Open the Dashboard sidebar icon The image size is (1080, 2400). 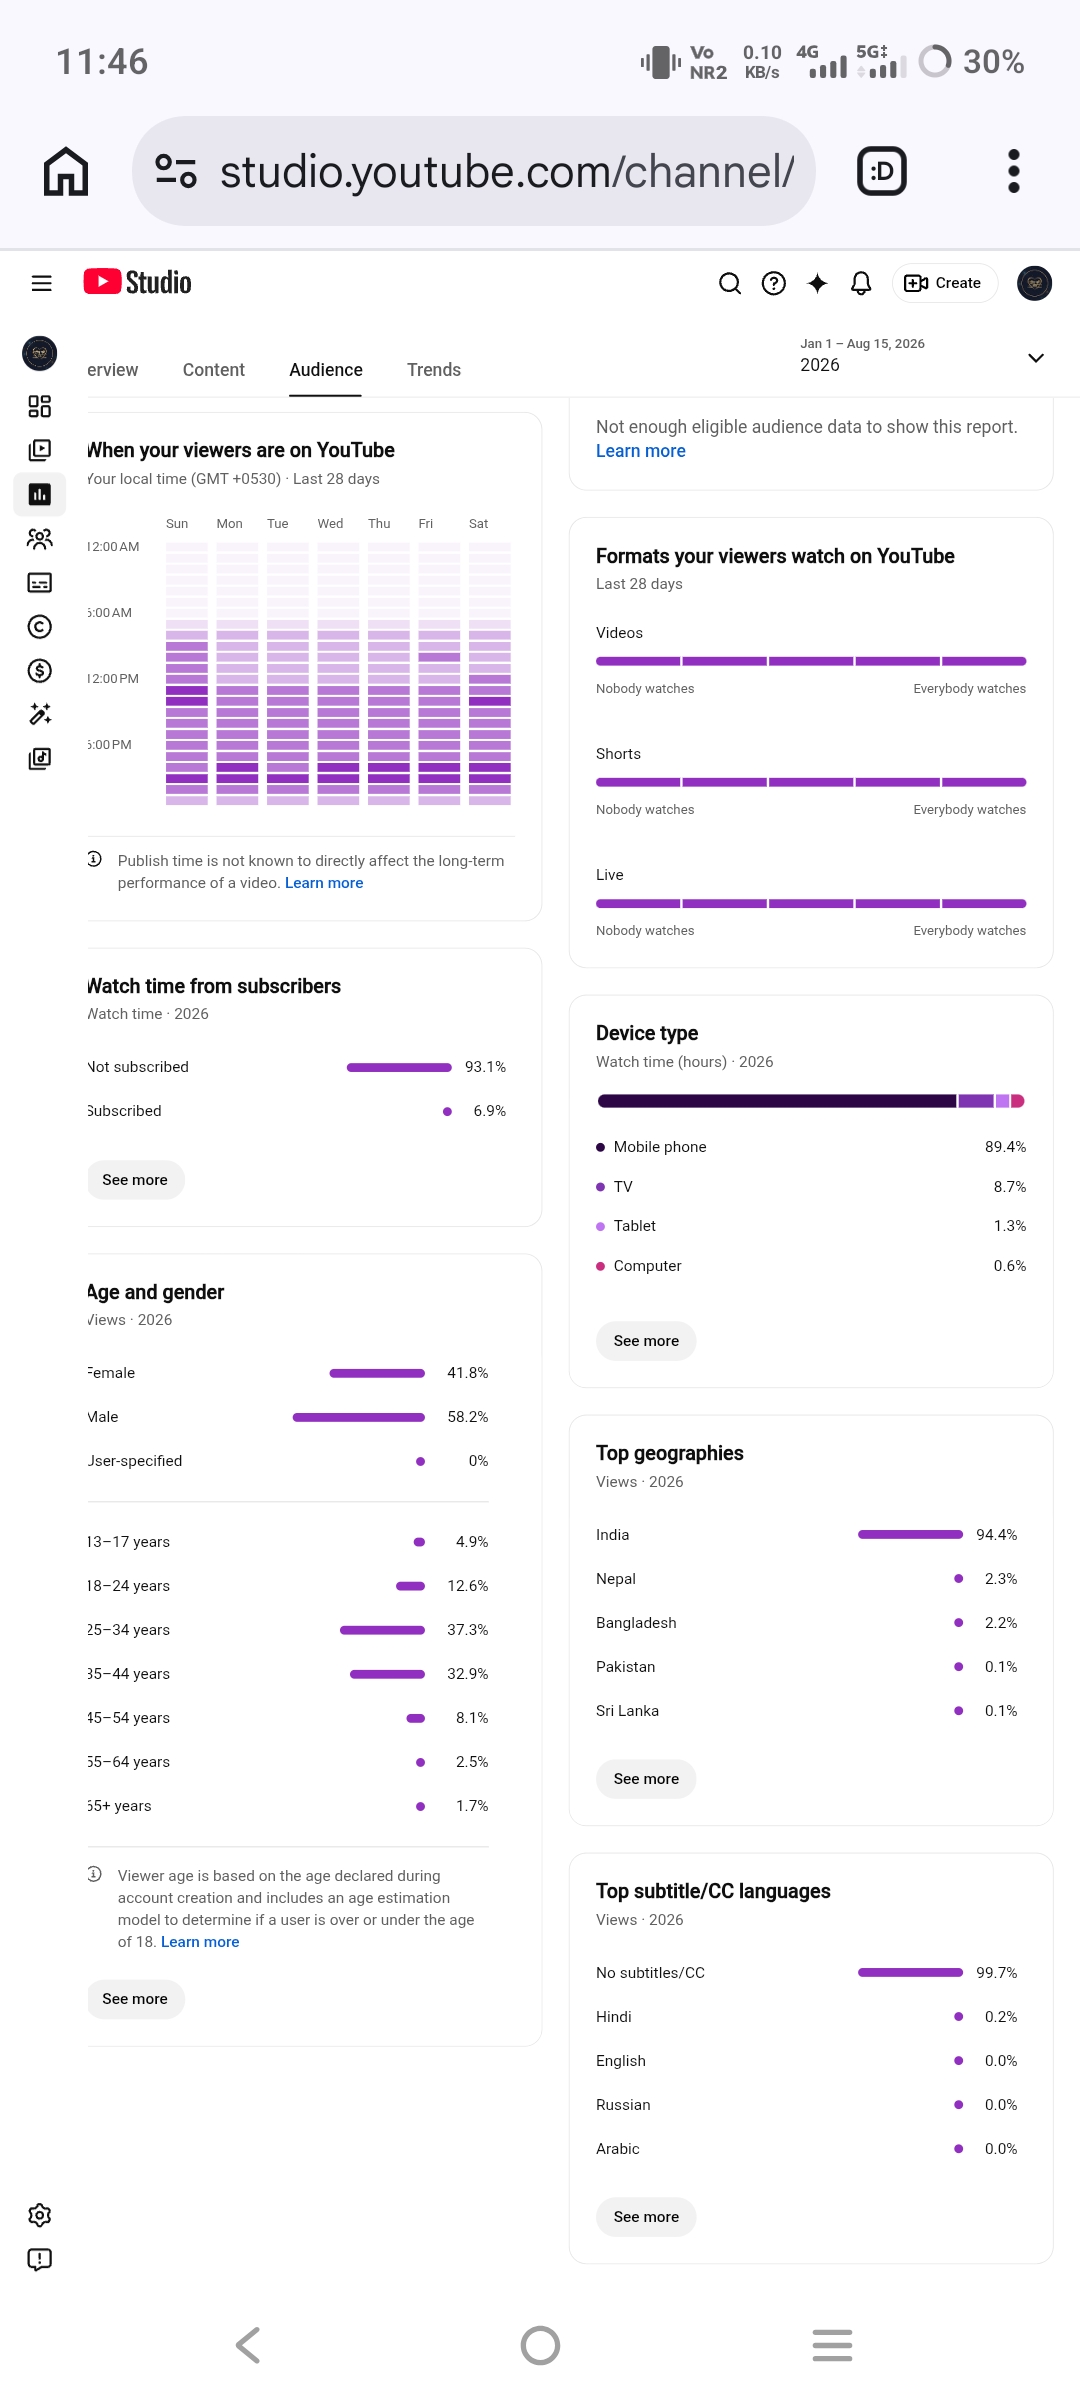tap(40, 406)
